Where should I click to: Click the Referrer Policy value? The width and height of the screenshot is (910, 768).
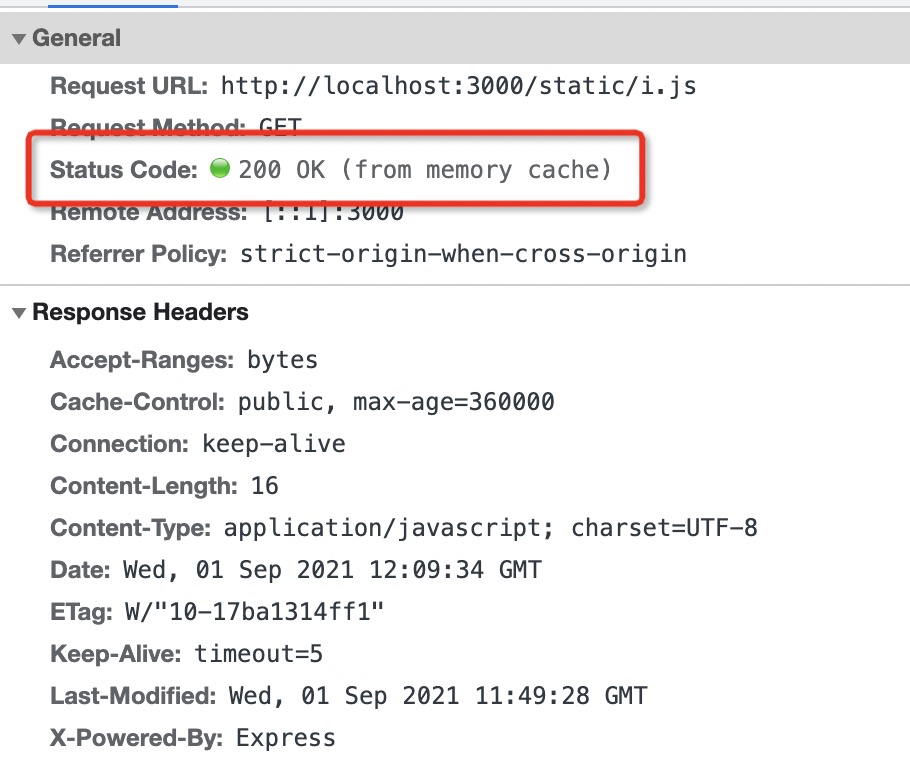[463, 254]
